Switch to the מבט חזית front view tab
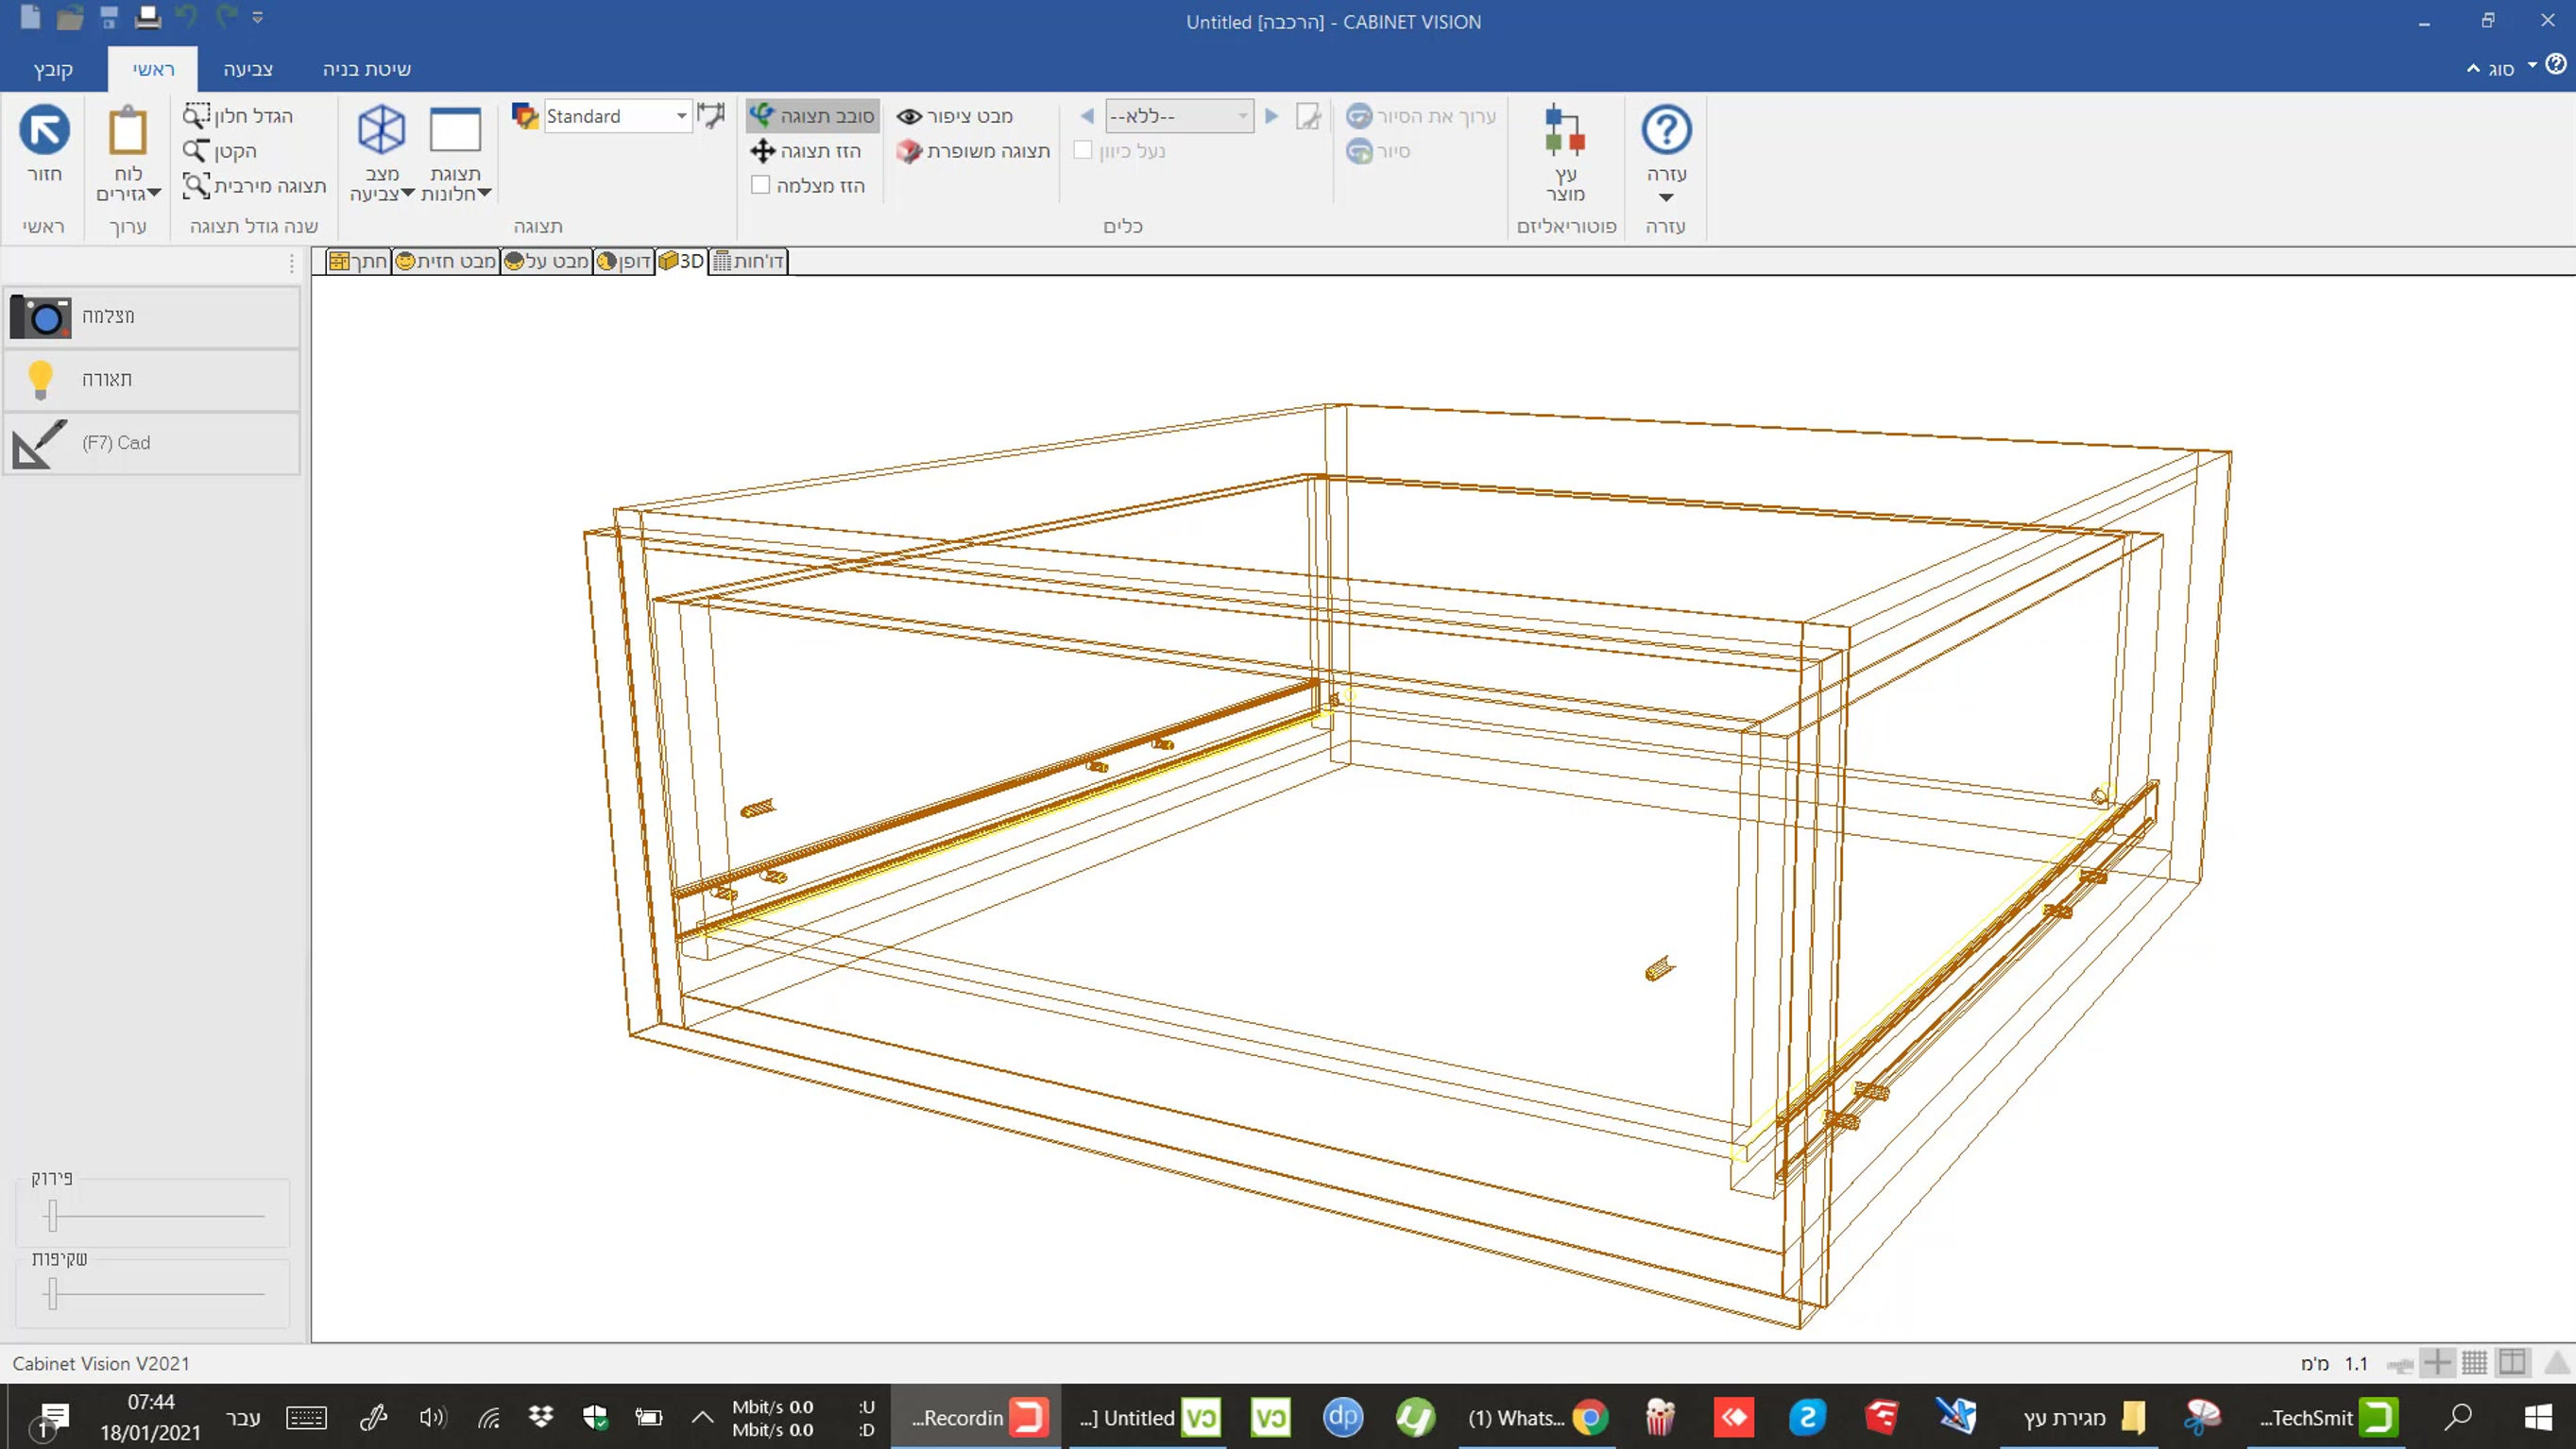Image resolution: width=2576 pixels, height=1449 pixels. click(x=446, y=261)
